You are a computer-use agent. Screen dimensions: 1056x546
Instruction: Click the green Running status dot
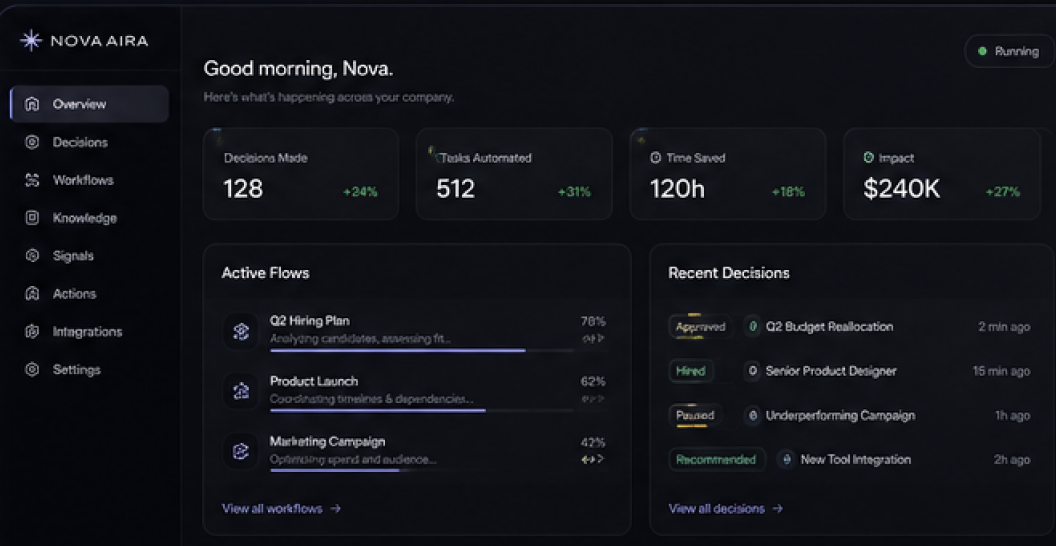[982, 51]
